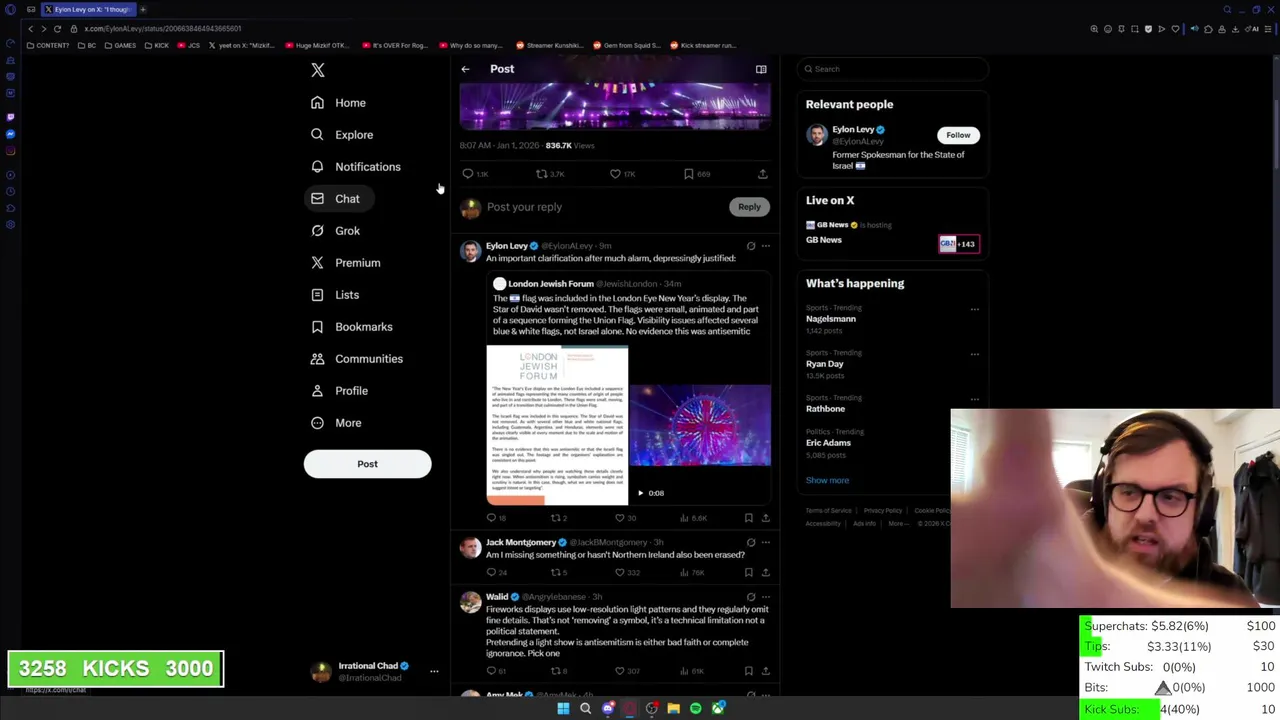Click the Reply button

pos(749,207)
